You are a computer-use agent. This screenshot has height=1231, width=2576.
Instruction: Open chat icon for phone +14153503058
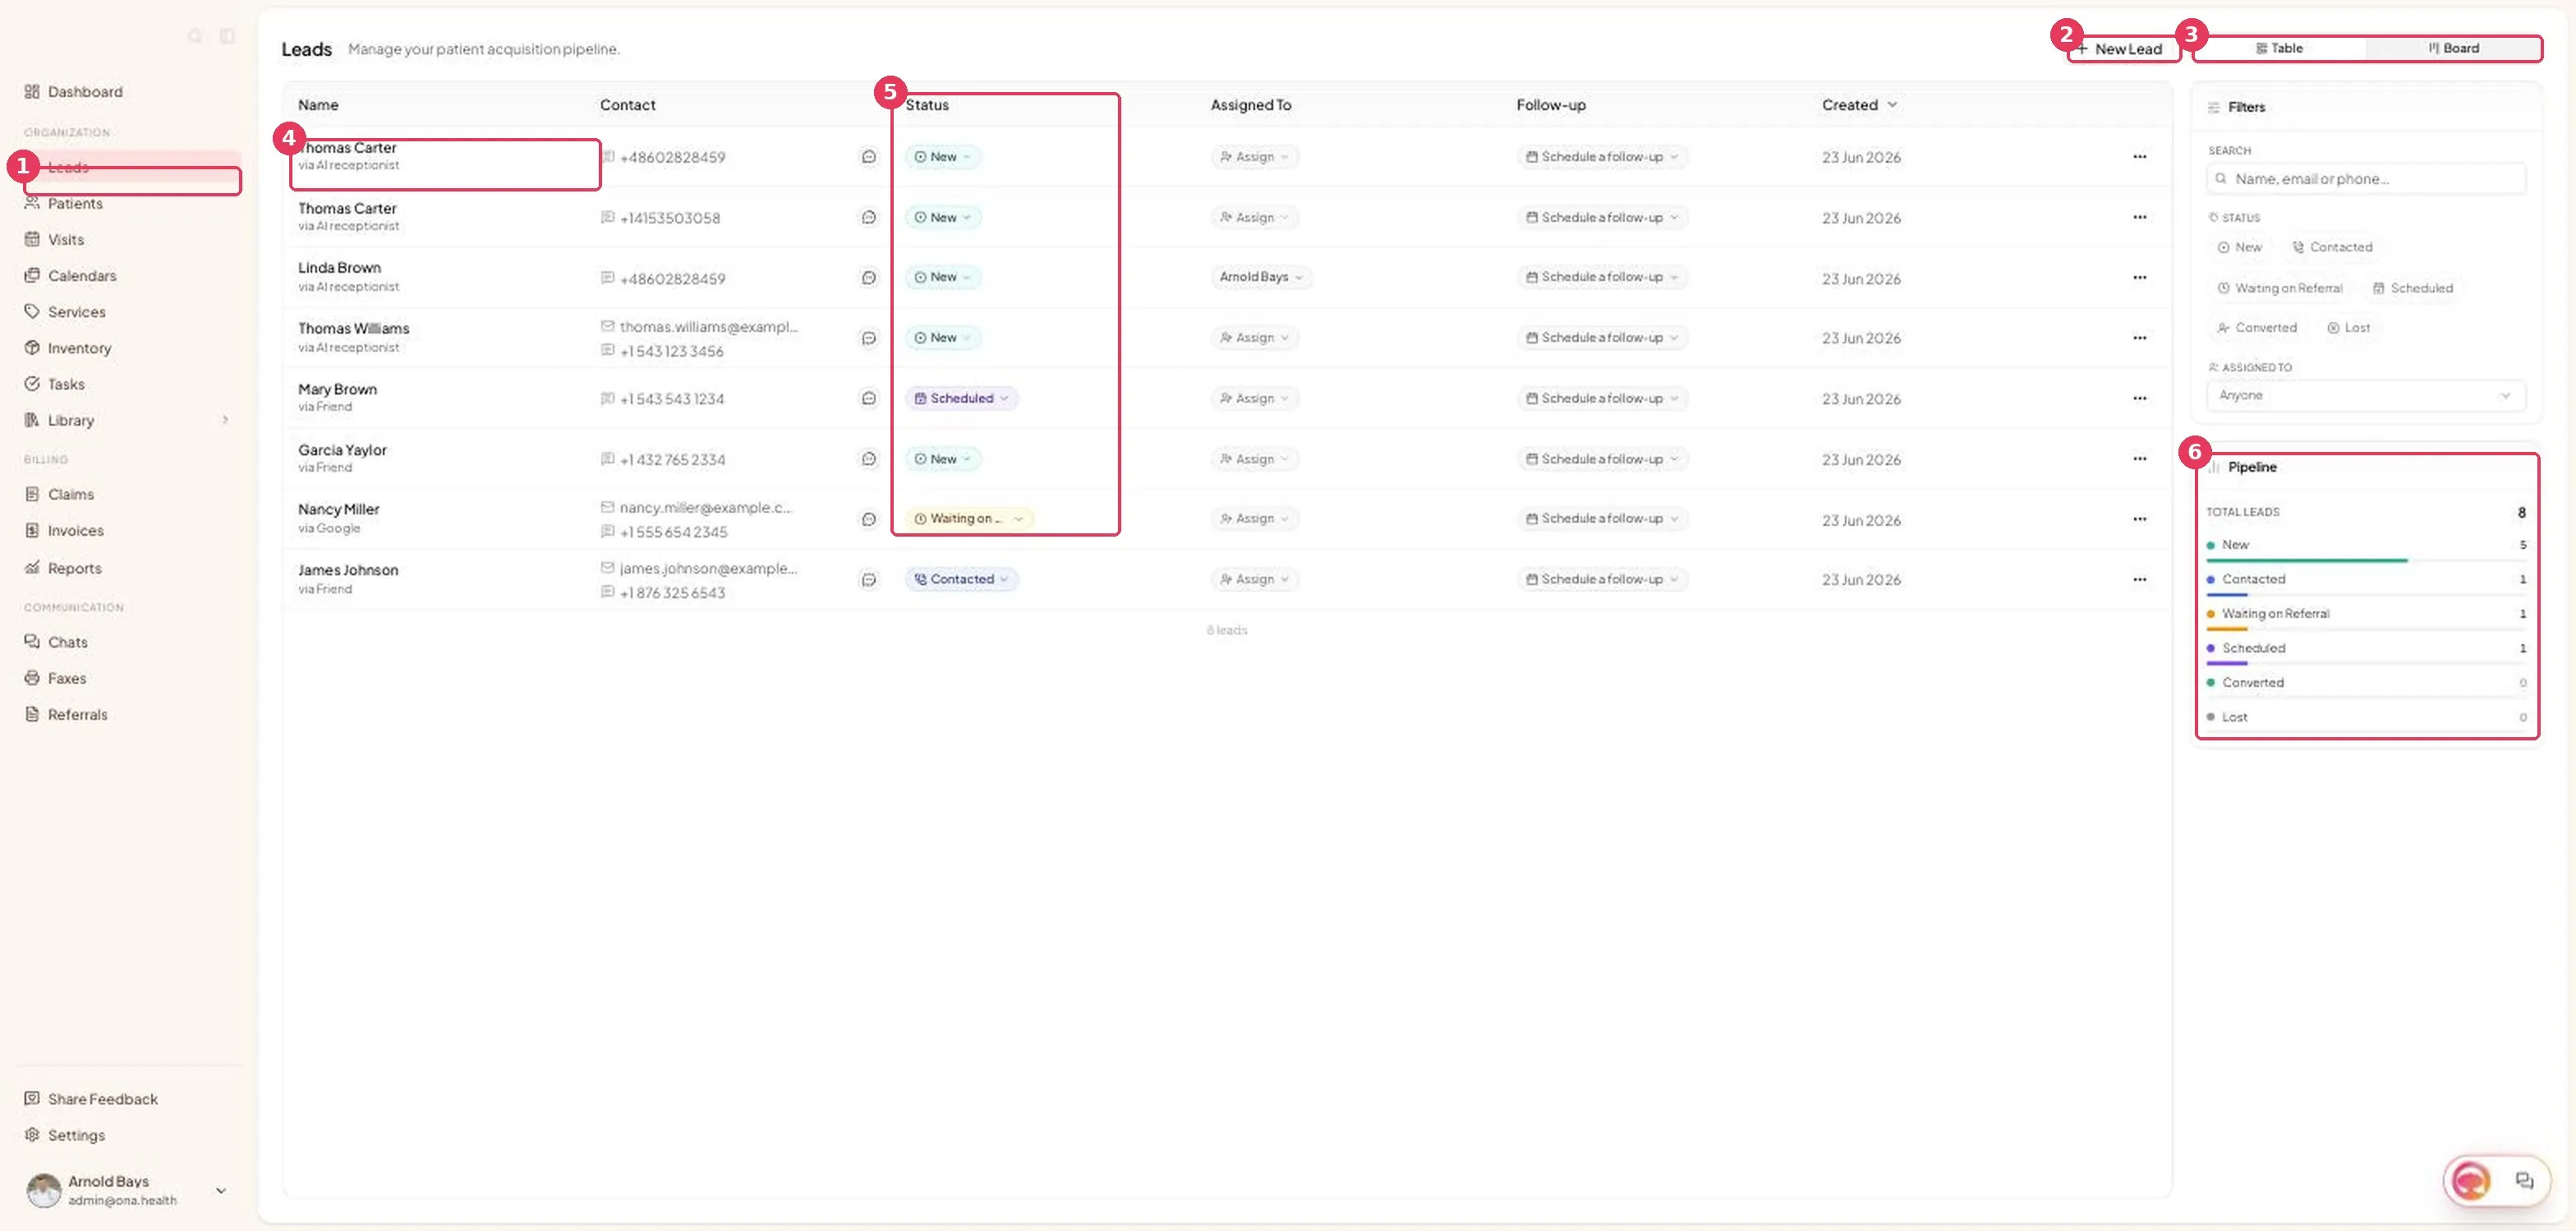point(869,217)
